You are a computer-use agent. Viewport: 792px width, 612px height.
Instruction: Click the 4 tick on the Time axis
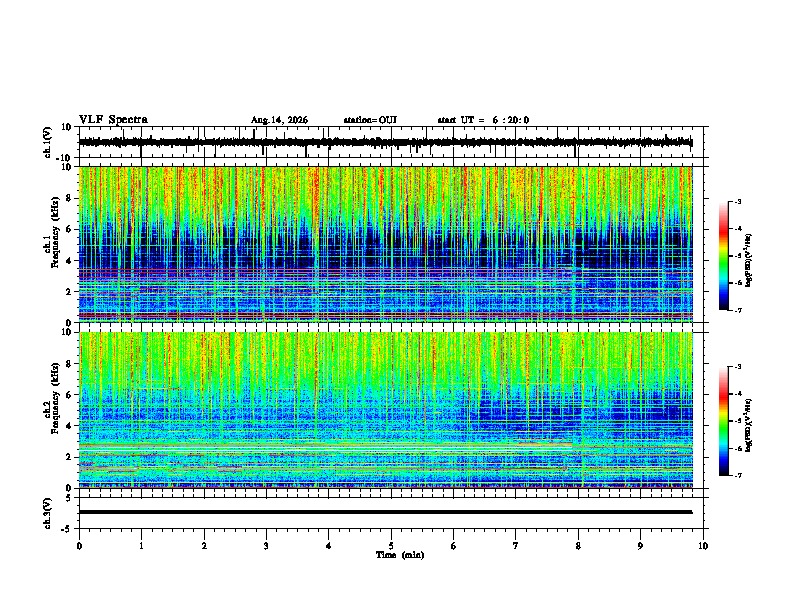[x=328, y=546]
